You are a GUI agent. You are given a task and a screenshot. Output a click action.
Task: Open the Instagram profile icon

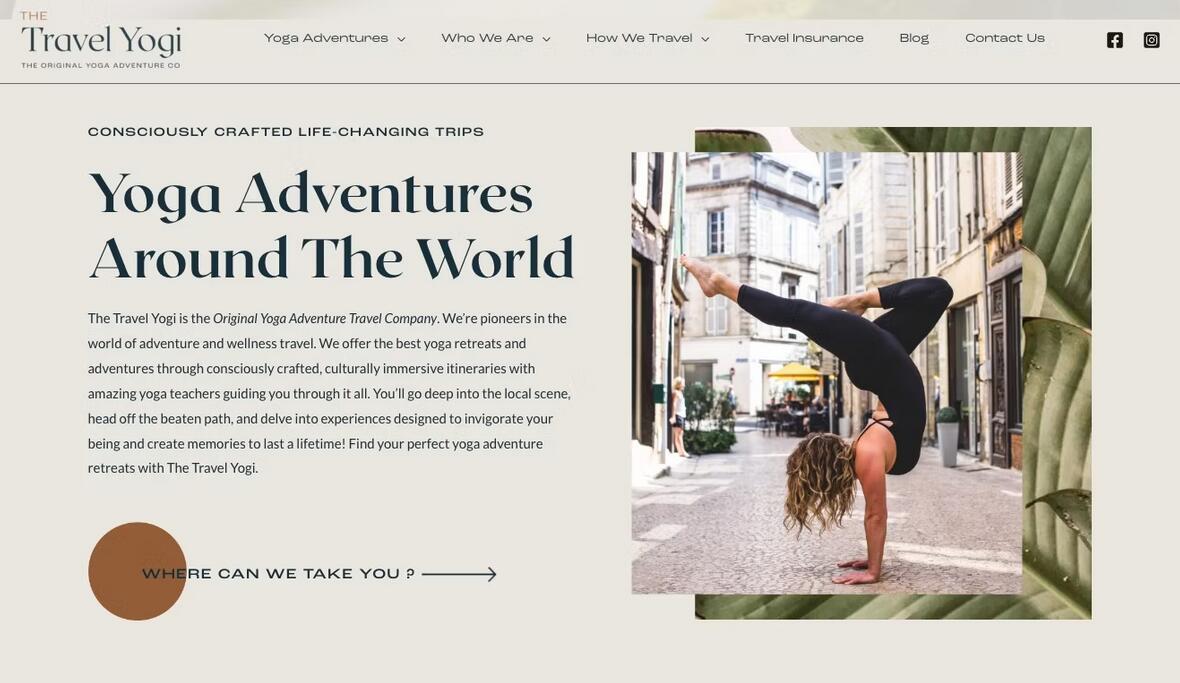click(x=1151, y=40)
